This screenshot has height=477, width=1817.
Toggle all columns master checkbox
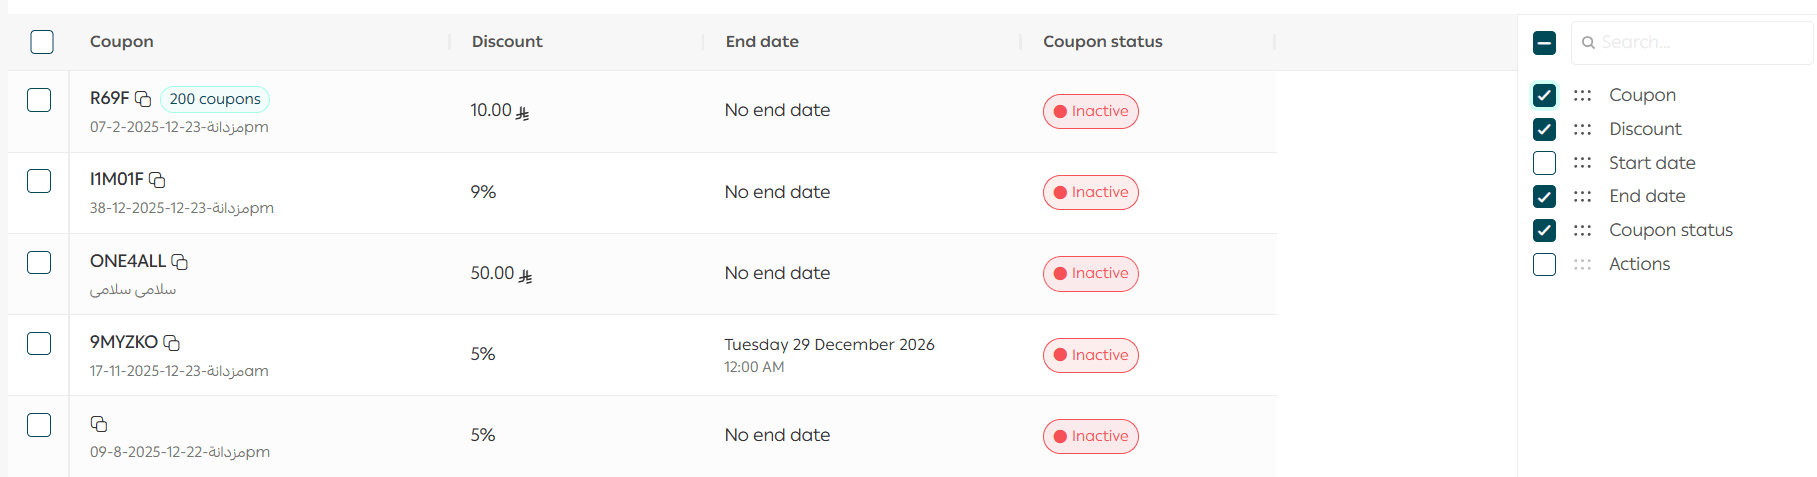click(x=1544, y=43)
